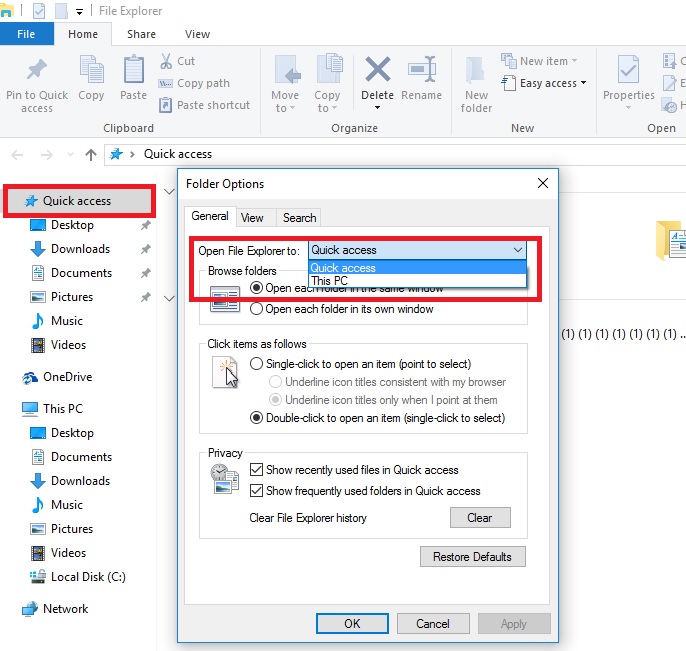Screen dimensions: 686x651
Task: Choose Underline icon titles consistent with browser
Action: click(275, 382)
